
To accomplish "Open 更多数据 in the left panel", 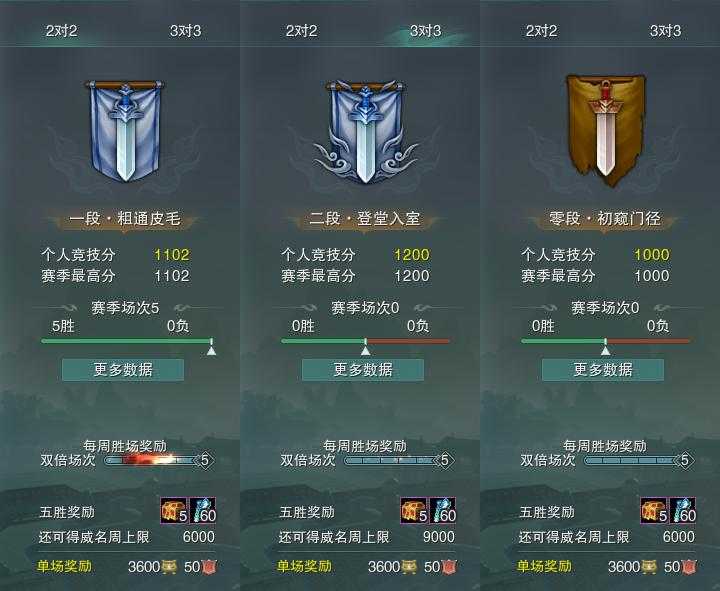I will (123, 370).
